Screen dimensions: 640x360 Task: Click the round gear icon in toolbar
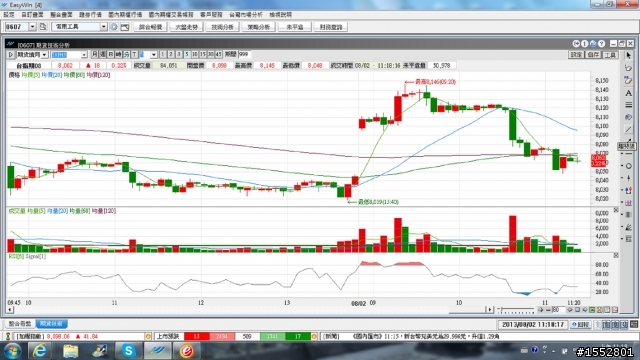click(114, 27)
